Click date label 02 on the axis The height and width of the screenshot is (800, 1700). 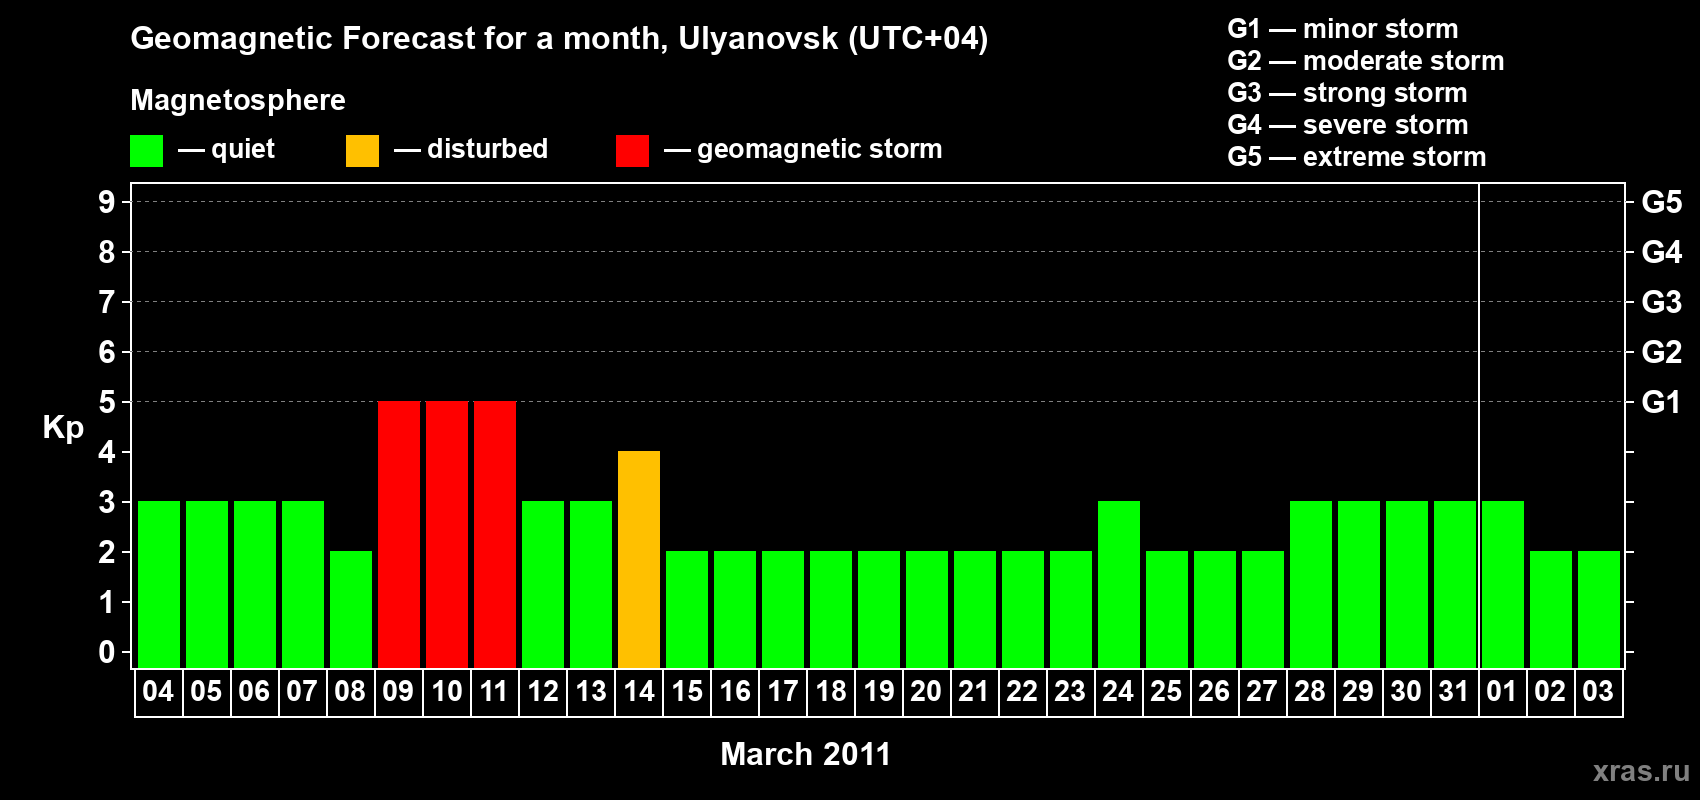point(1550,691)
